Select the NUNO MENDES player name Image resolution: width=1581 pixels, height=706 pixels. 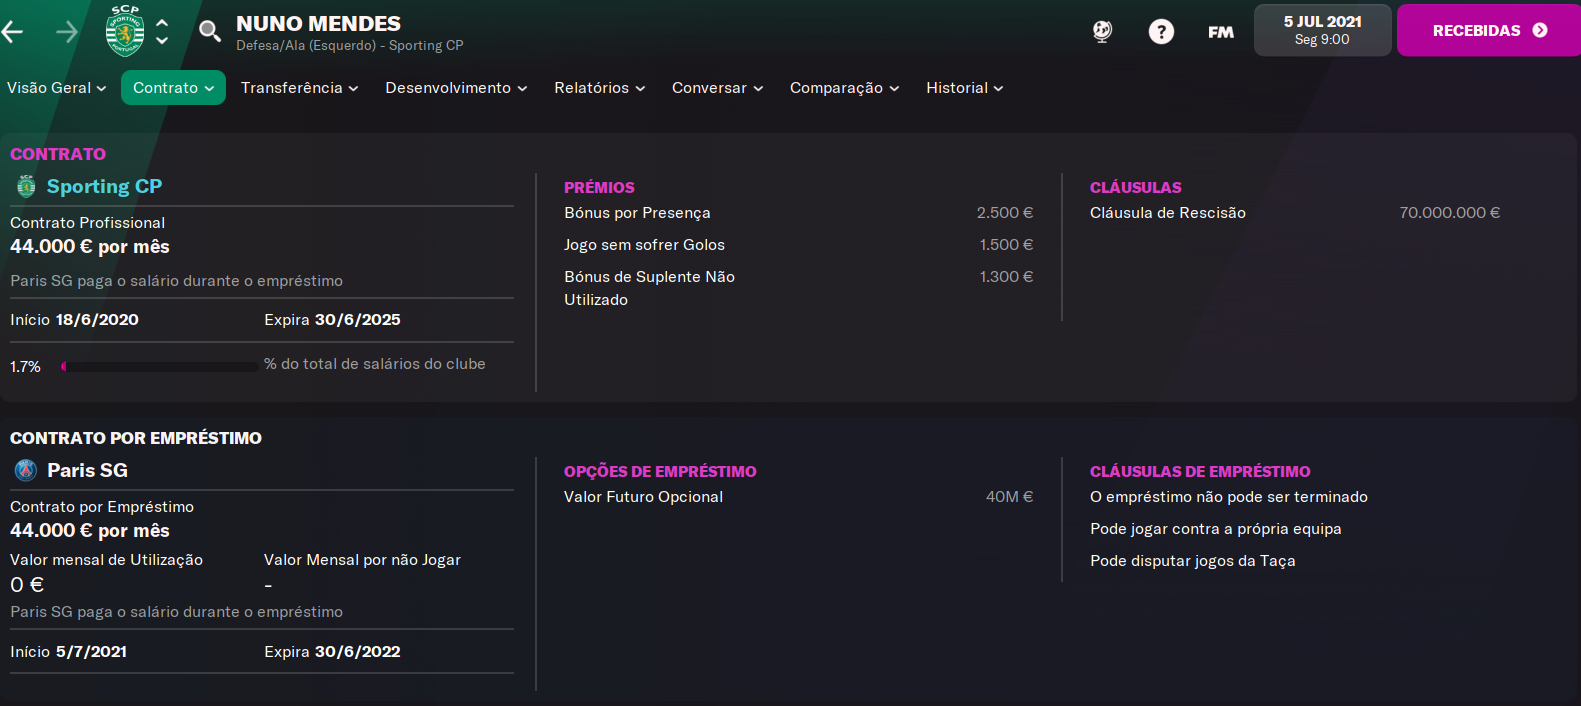pos(318,23)
